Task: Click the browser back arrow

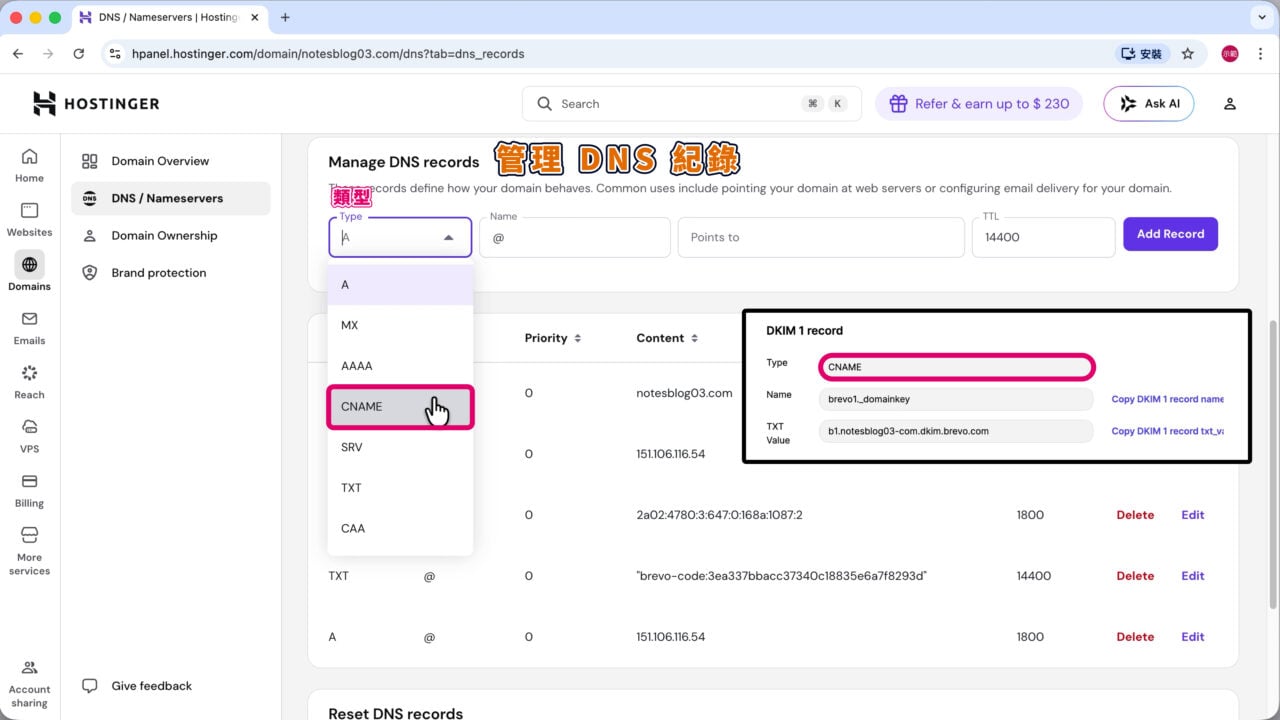Action: click(18, 54)
